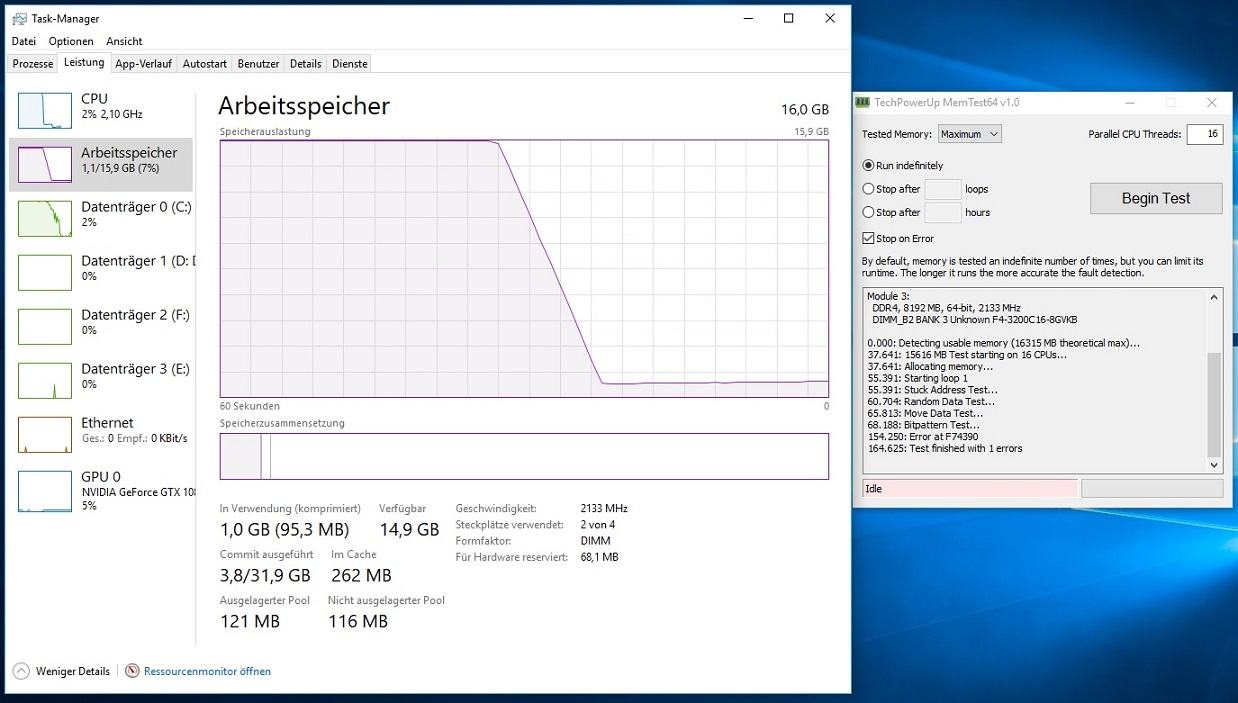Click the loops count input field
The width and height of the screenshot is (1238, 703).
(943, 189)
